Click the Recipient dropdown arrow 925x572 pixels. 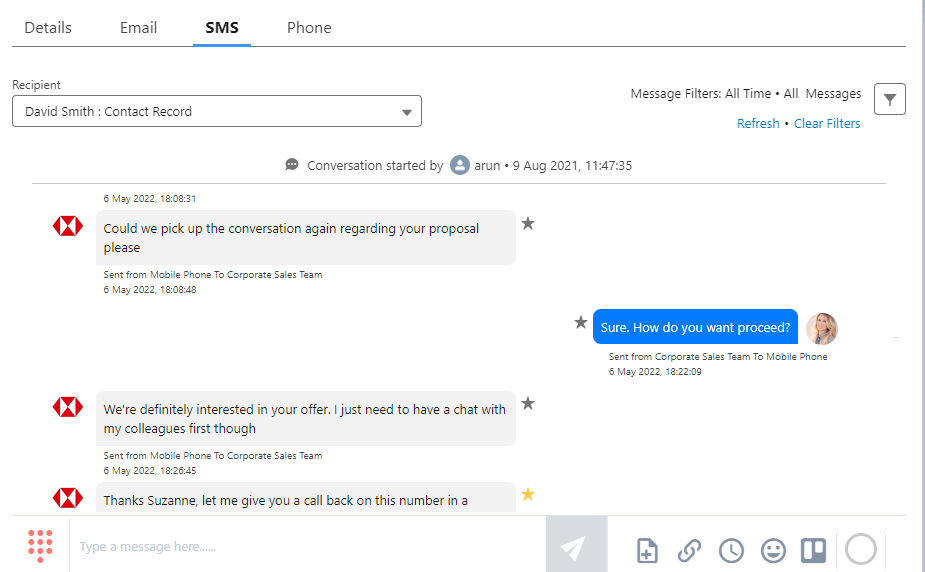coord(406,112)
